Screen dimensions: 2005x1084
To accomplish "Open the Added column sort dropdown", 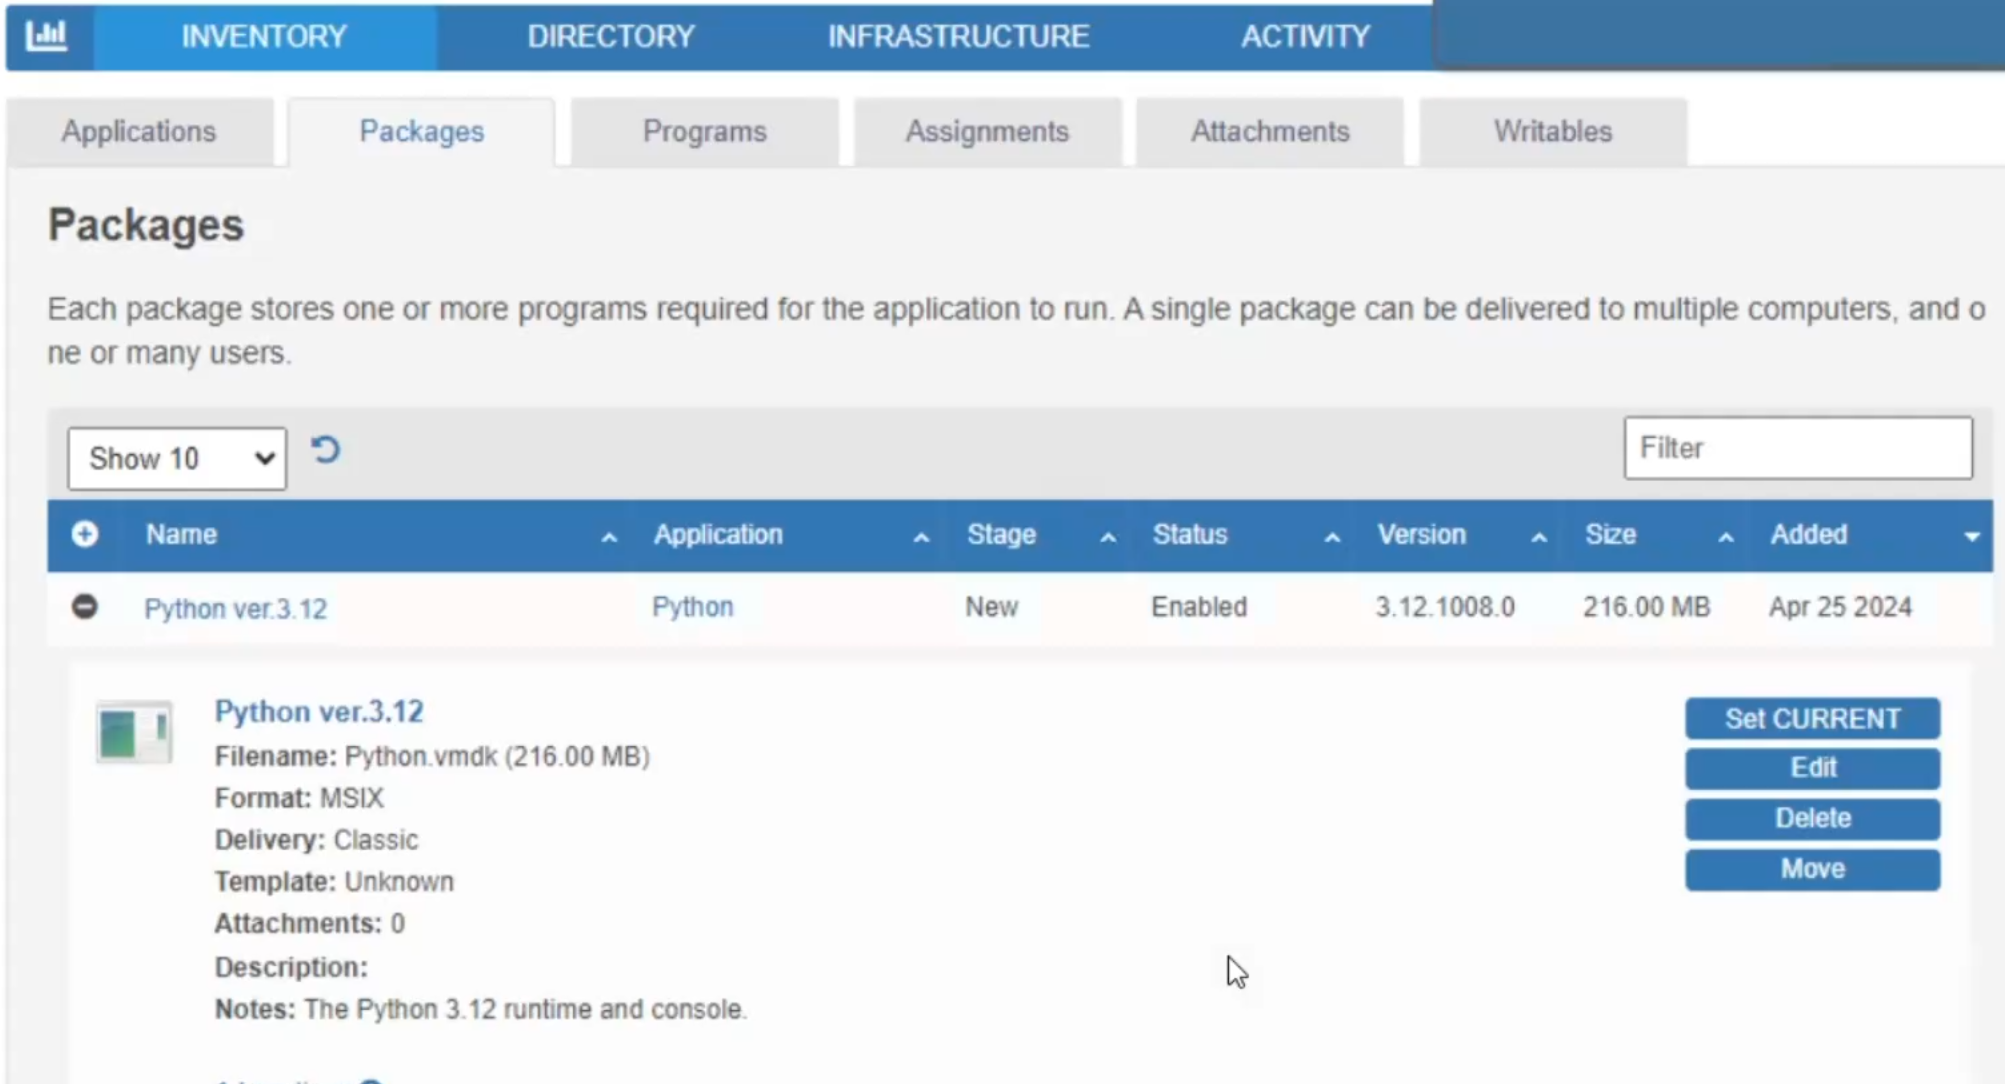I will (x=1971, y=537).
